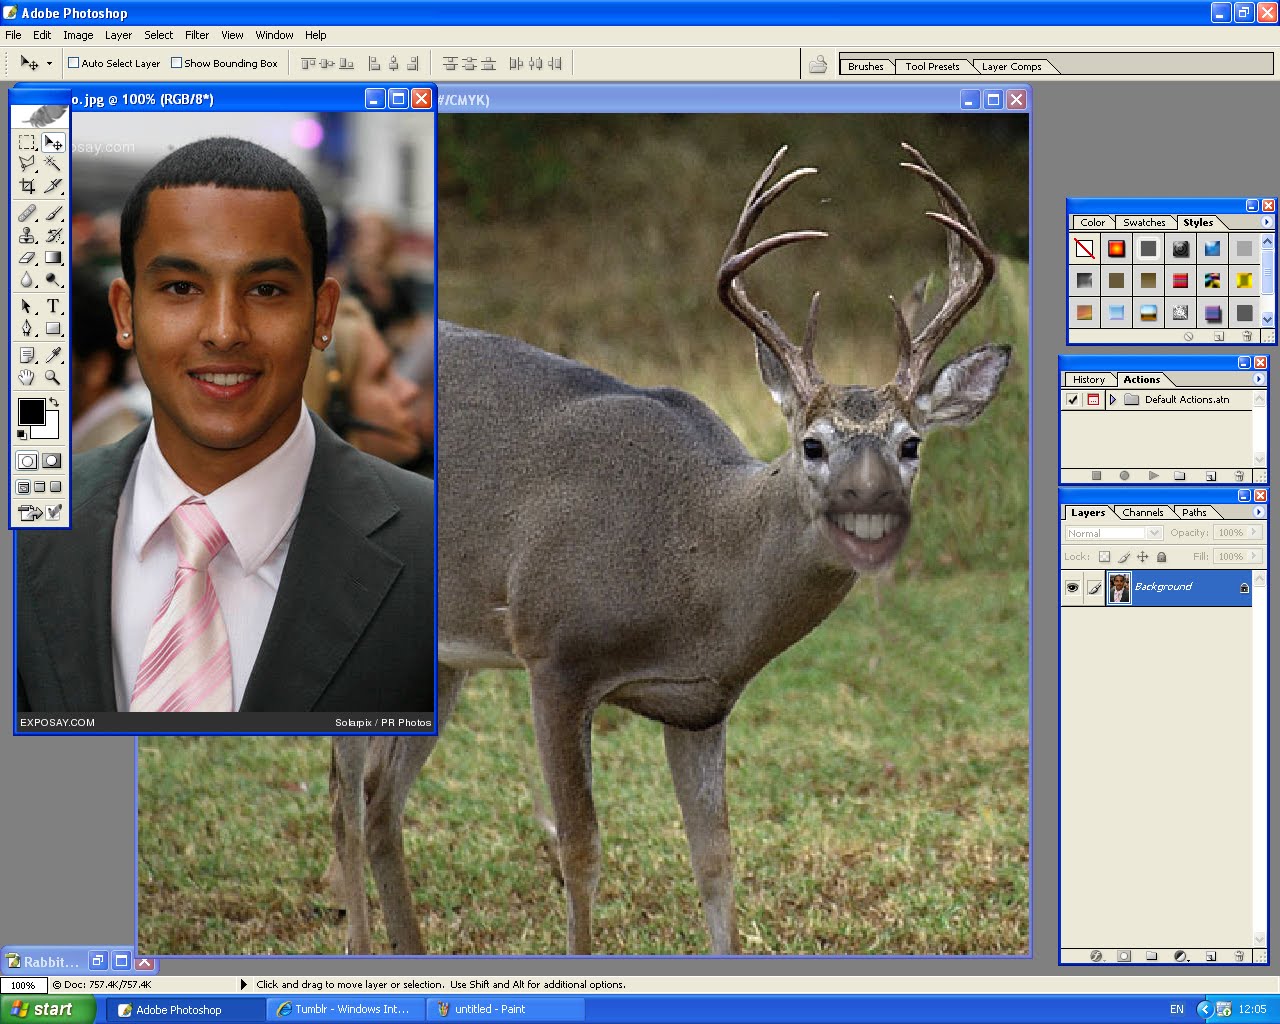Open the Actions panel flyout menu

coord(1258,379)
